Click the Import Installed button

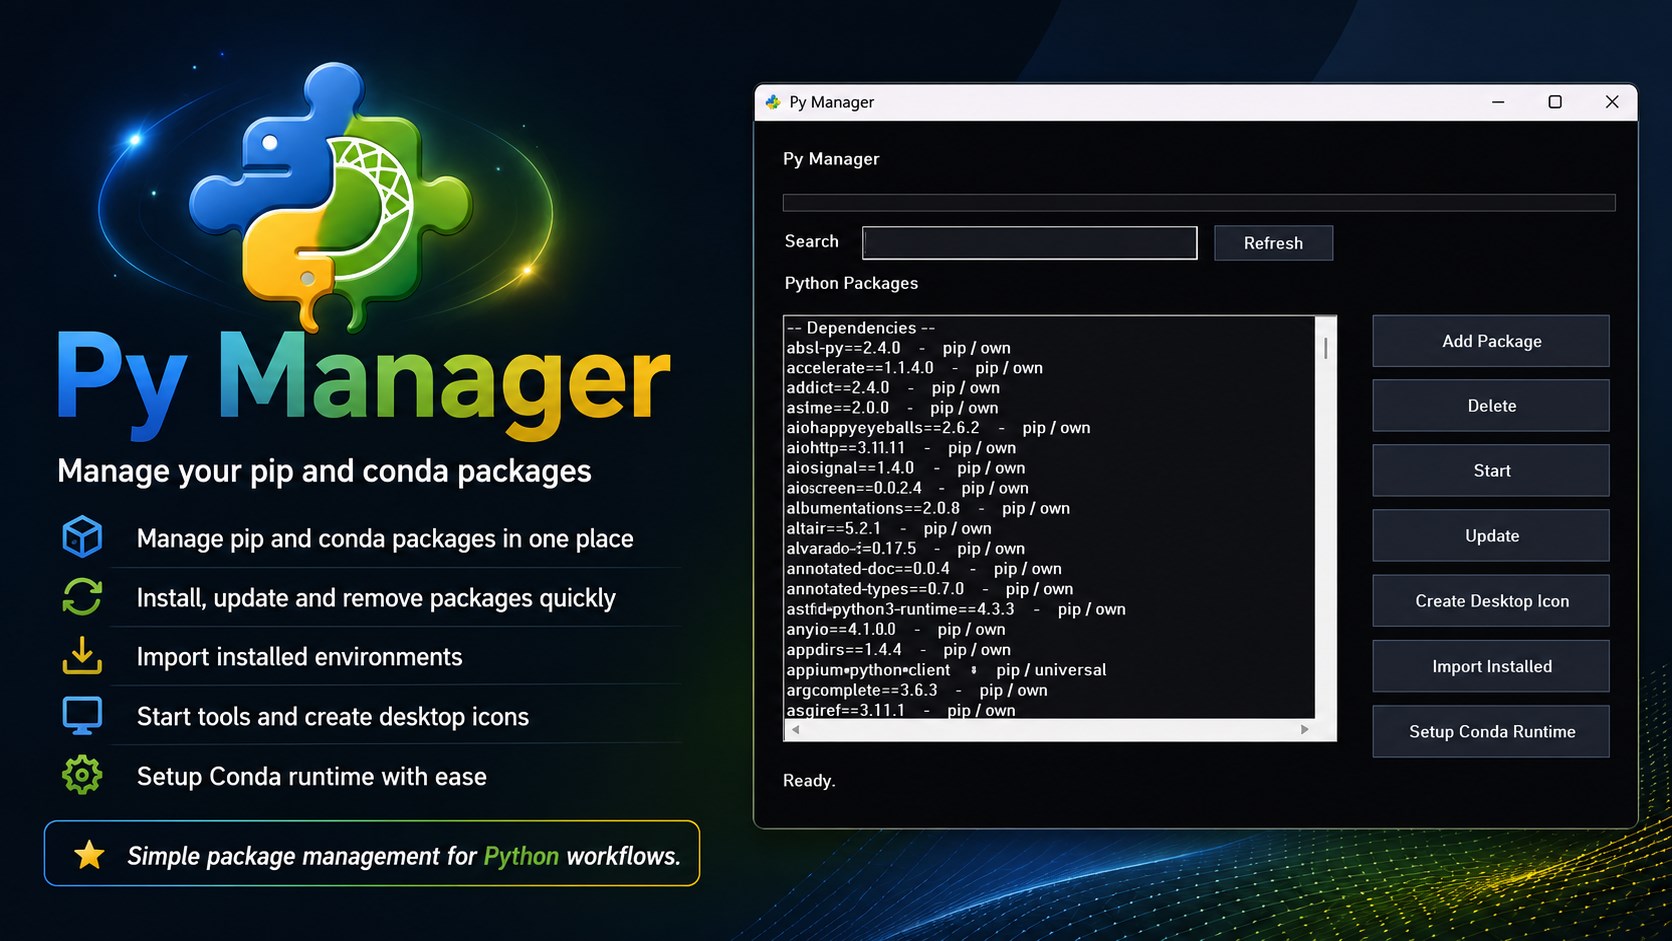[x=1491, y=666]
